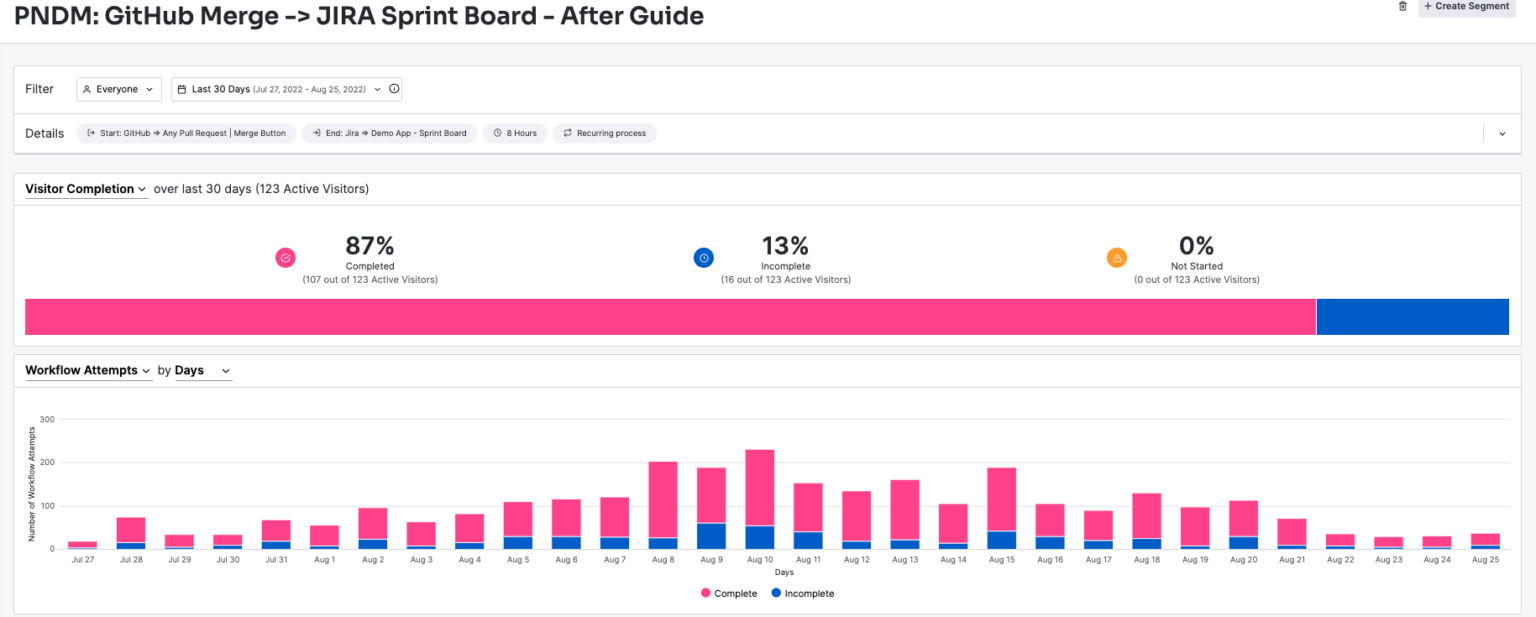The height and width of the screenshot is (617, 1536).
Task: Click the Create Segment button
Action: coord(1466,6)
